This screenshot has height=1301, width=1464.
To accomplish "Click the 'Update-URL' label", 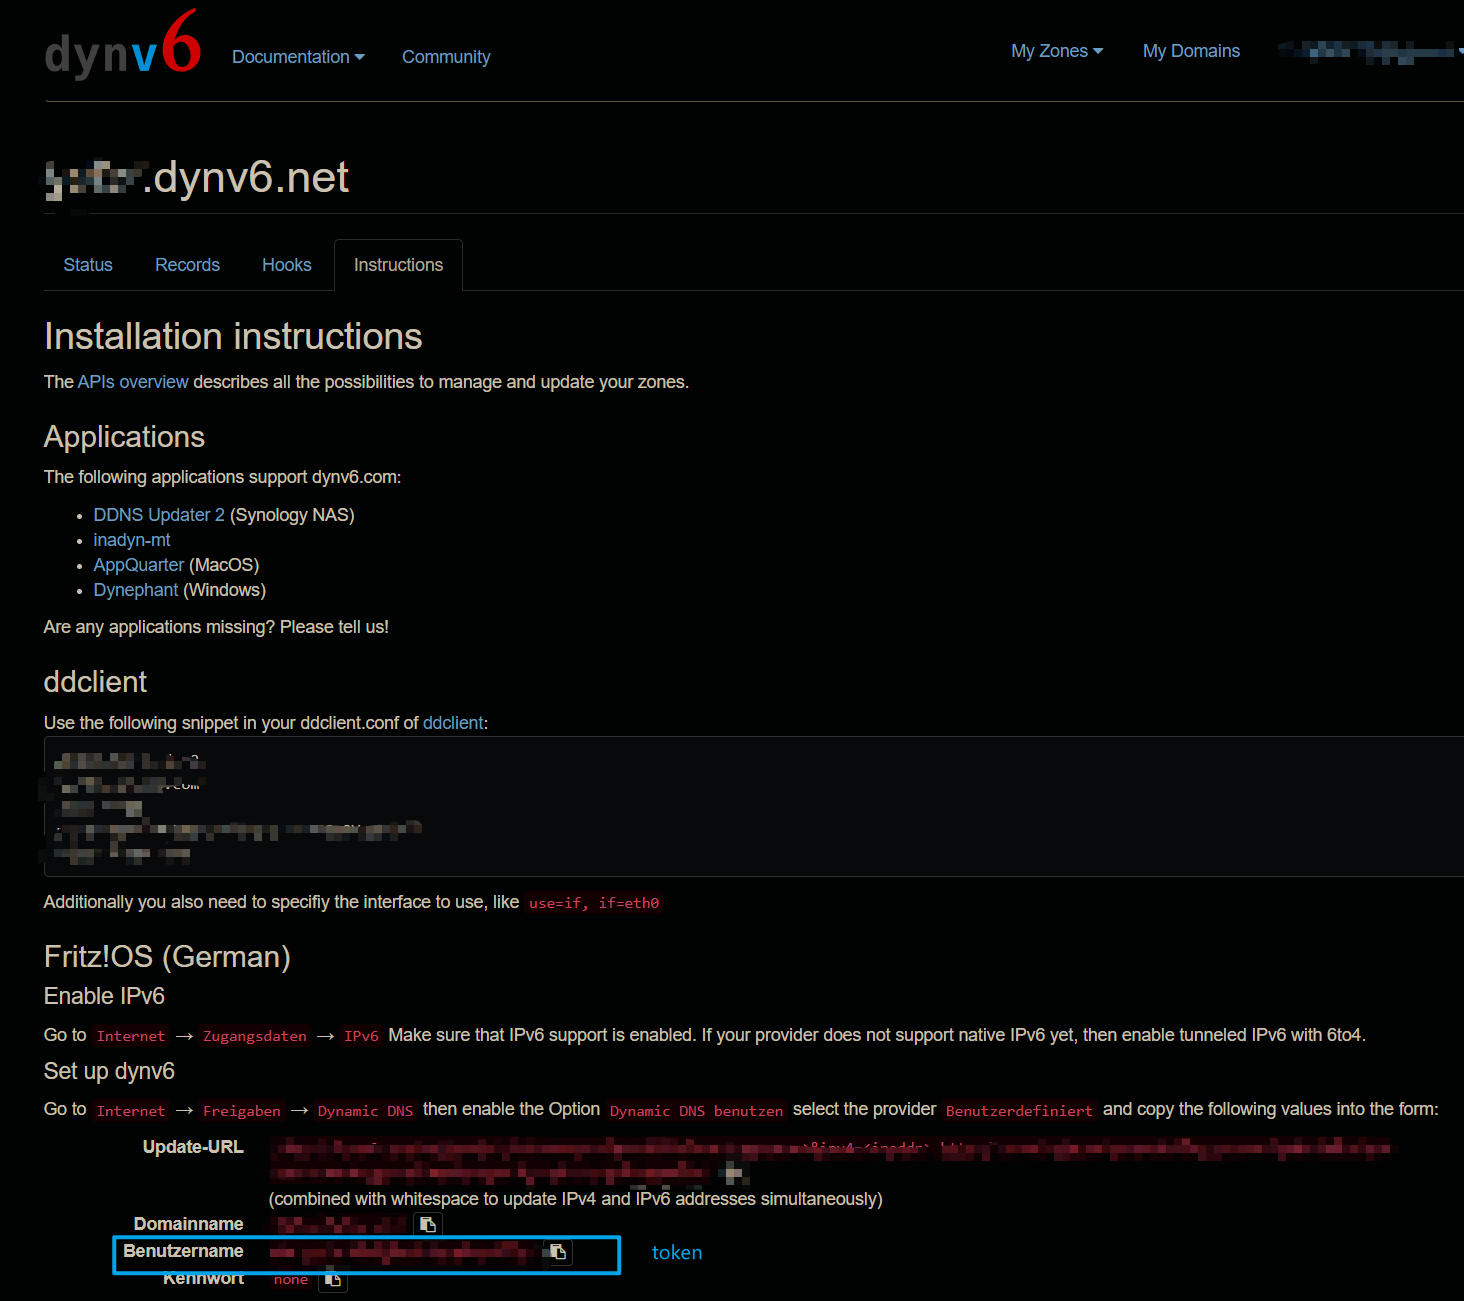I will coord(193,1147).
